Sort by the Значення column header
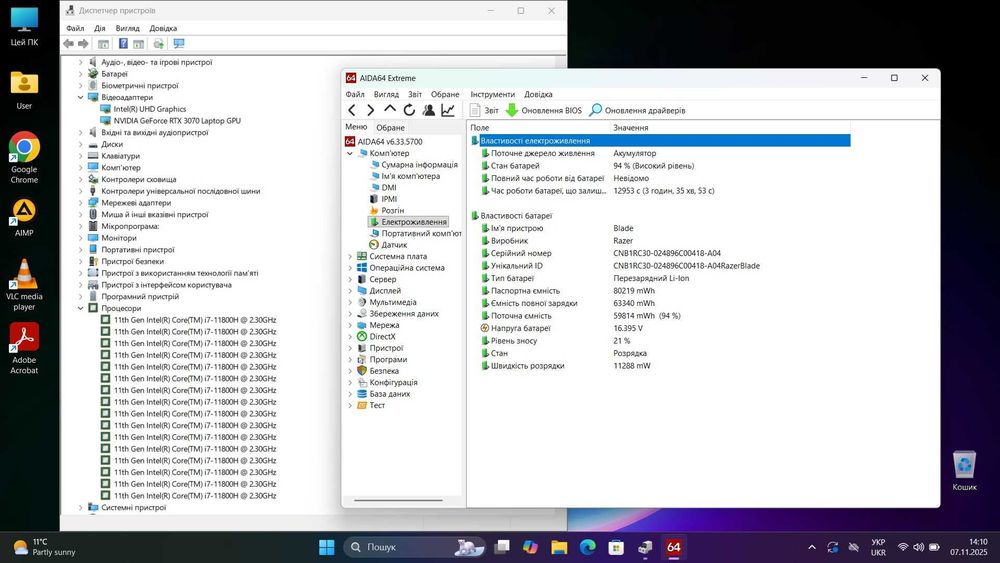This screenshot has height=563, width=1000. click(x=631, y=128)
